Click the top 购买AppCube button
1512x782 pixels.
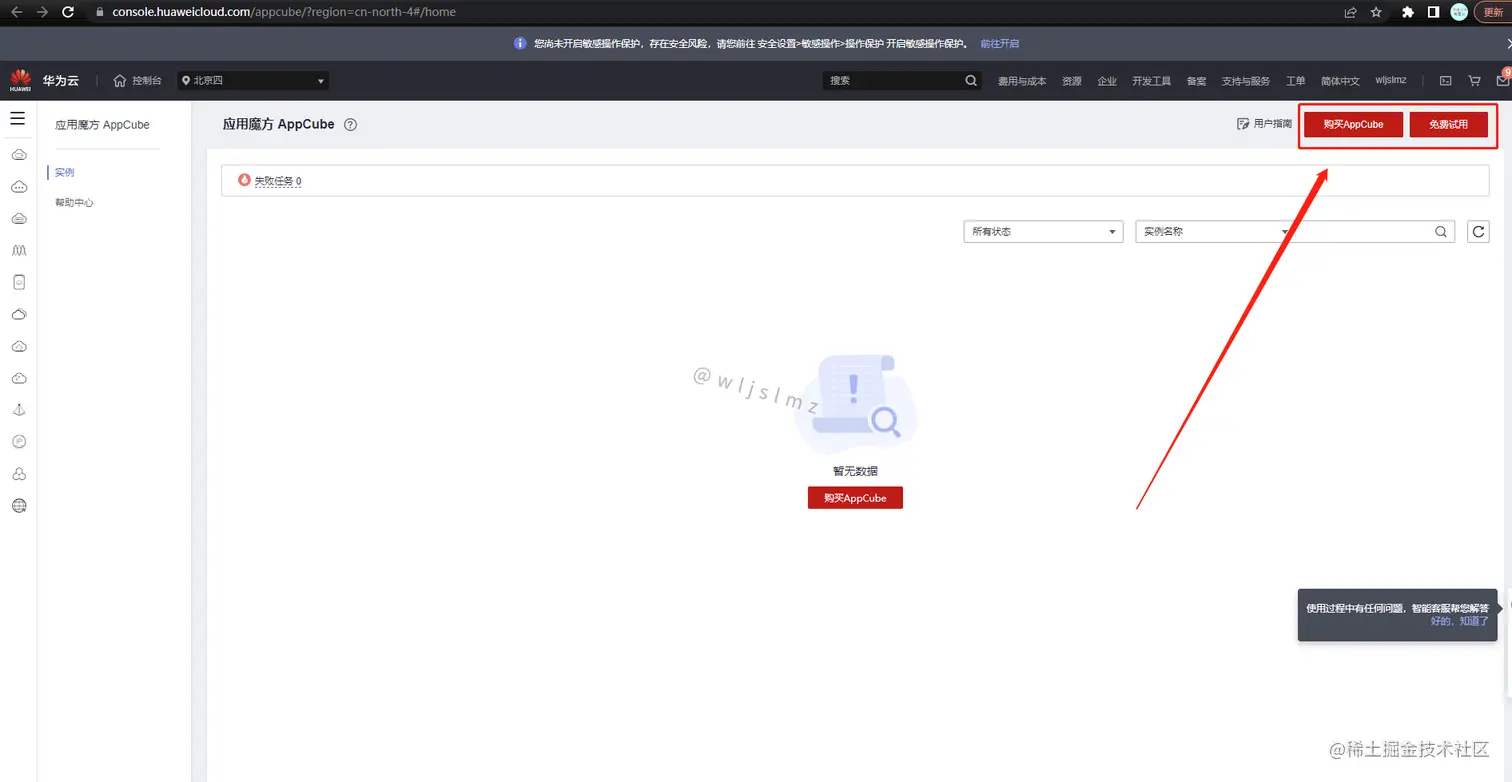pyautogui.click(x=1353, y=125)
